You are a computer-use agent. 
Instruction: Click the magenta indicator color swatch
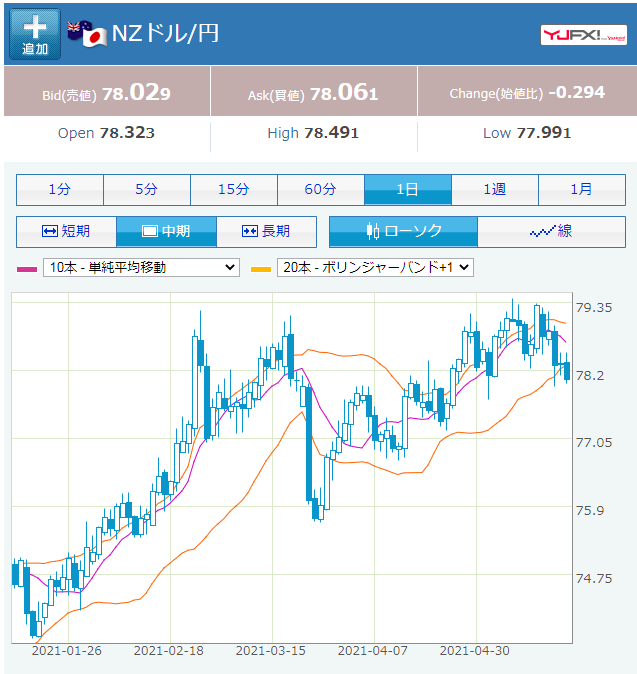(27, 270)
